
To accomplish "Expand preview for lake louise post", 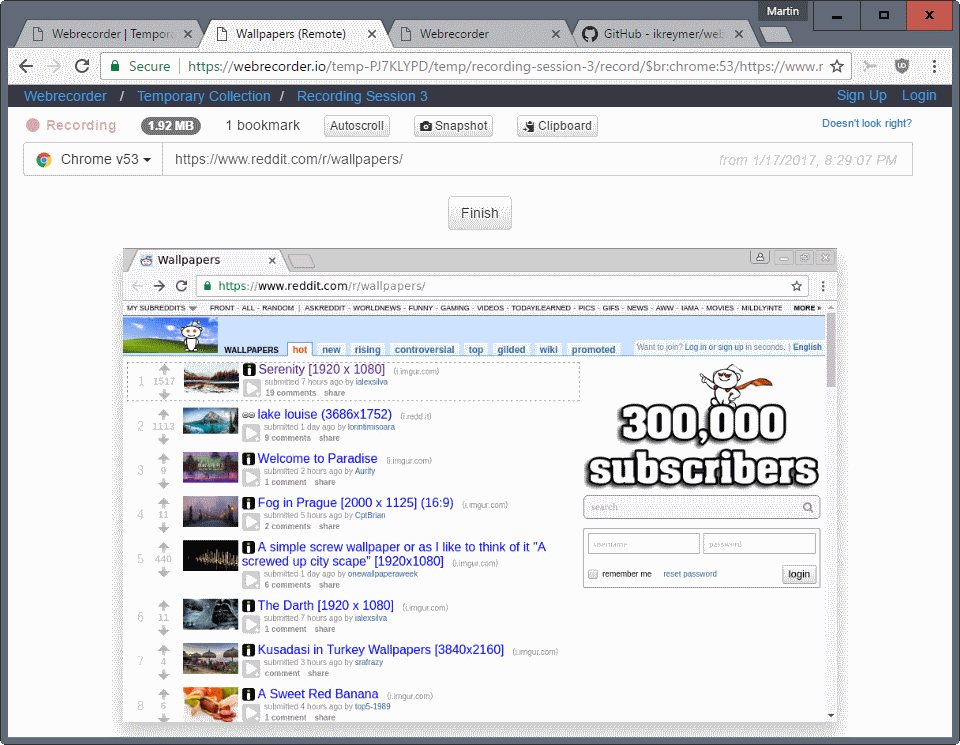I will coord(251,433).
